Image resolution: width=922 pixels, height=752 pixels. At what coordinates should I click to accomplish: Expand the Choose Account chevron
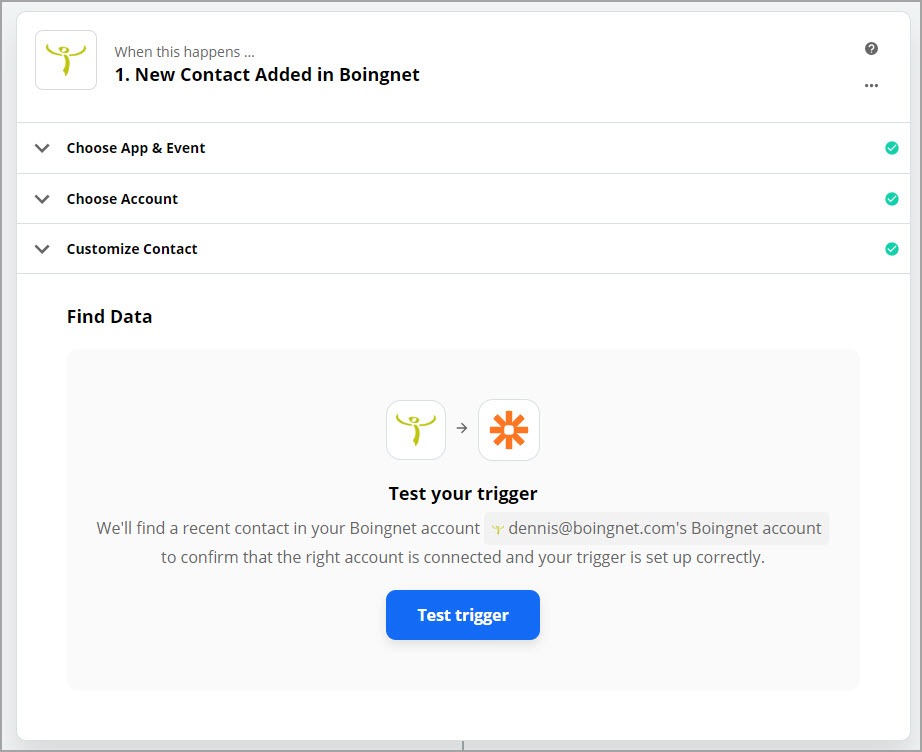[42, 199]
